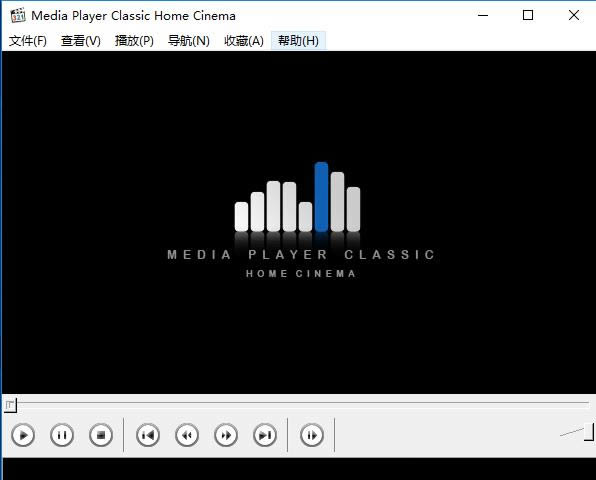Click the fast-forward (increase speed) button
This screenshot has width=596, height=480.
[x=226, y=435]
